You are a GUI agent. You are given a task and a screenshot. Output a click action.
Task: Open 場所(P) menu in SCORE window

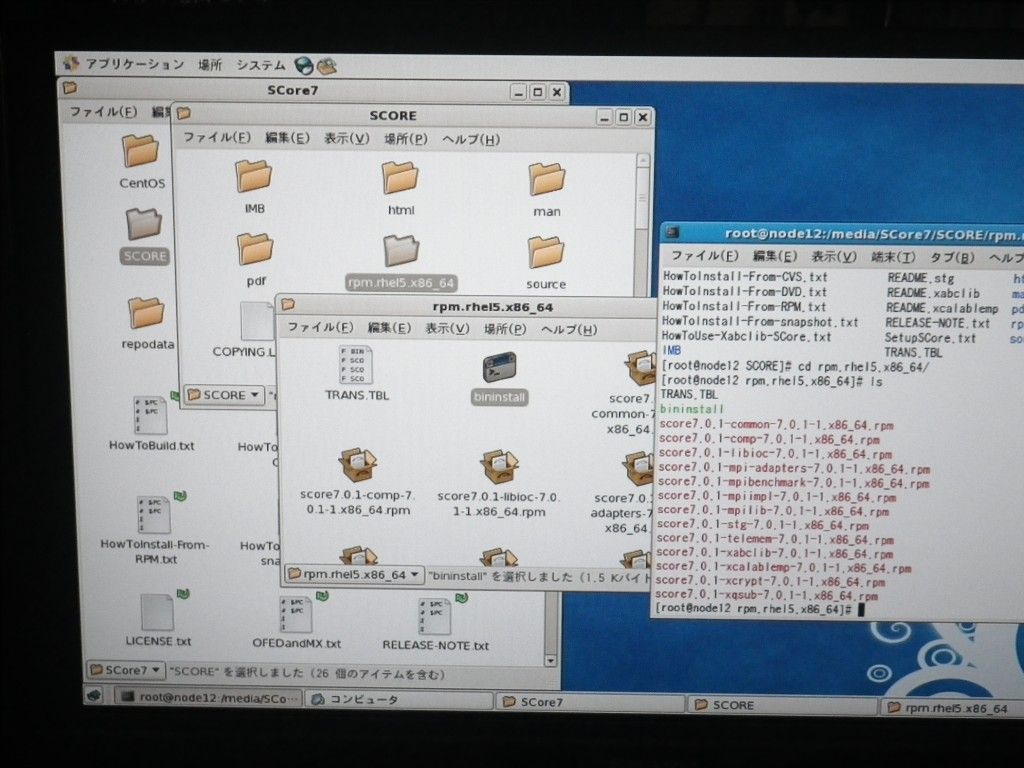point(406,139)
